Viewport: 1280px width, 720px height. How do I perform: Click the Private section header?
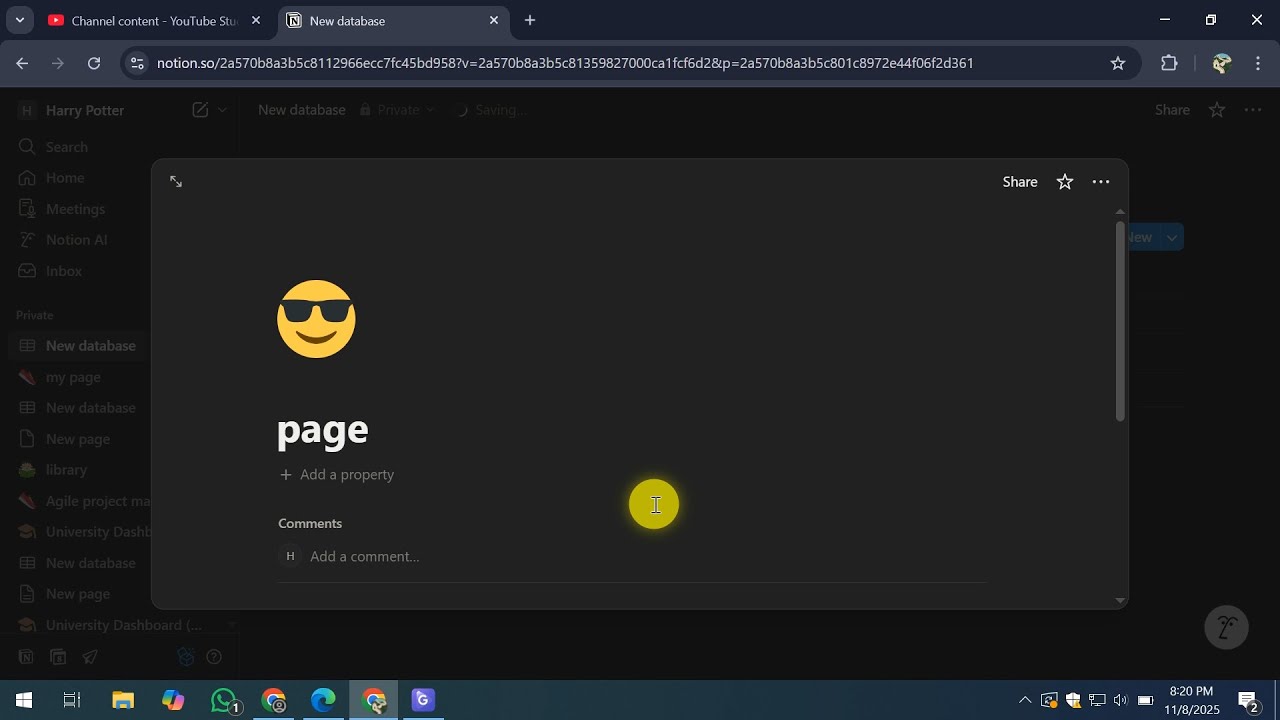tap(35, 315)
